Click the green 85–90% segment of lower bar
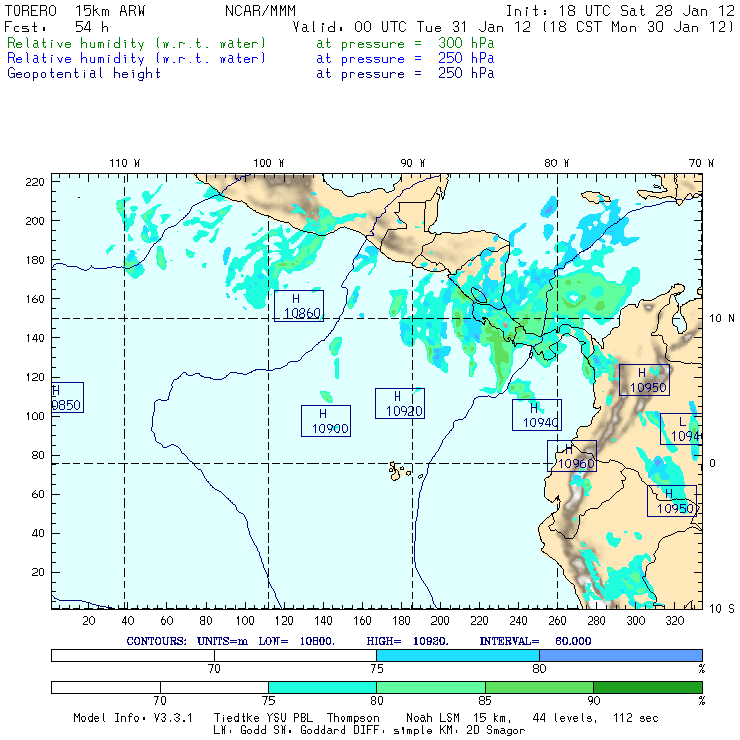The image size is (740, 740). (x=539, y=687)
